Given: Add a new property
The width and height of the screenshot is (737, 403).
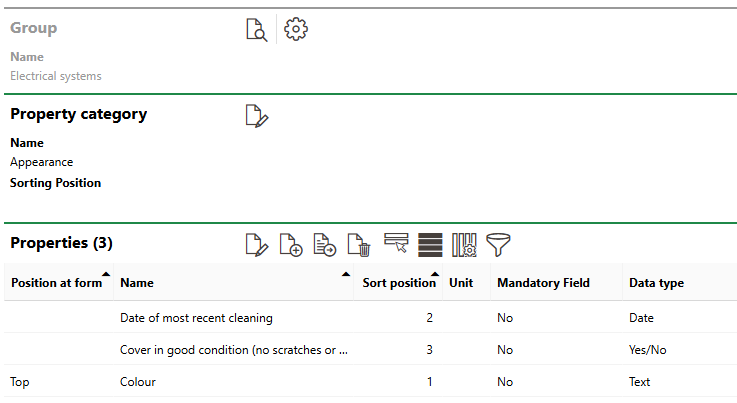Looking at the screenshot, I should click(291, 244).
